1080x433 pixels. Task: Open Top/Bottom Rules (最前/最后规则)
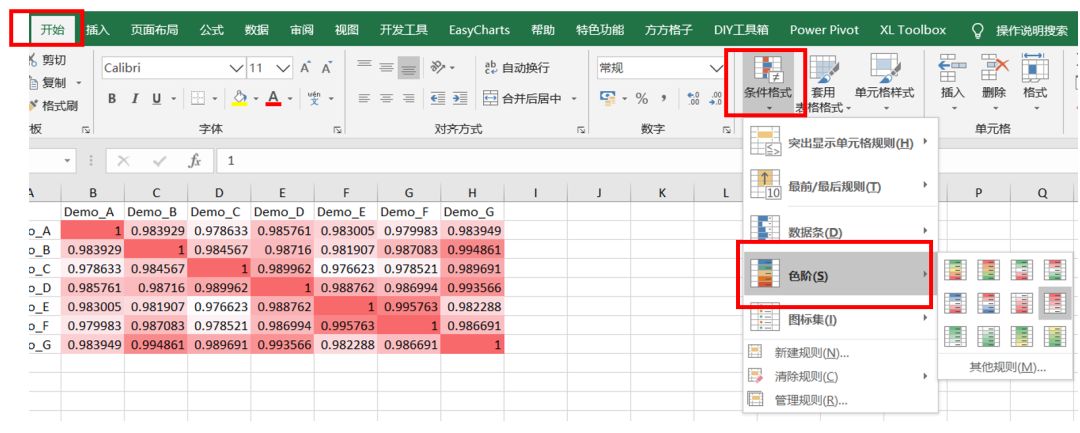[x=840, y=186]
